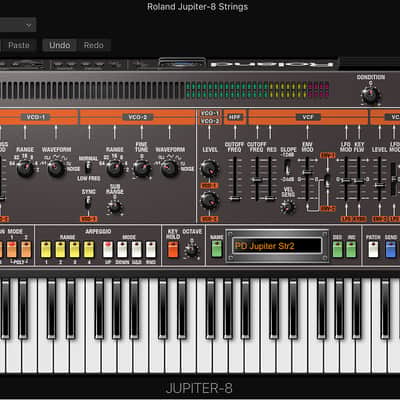This screenshot has width=400, height=400.
Task: Click the VCF section header label
Action: 308,117
